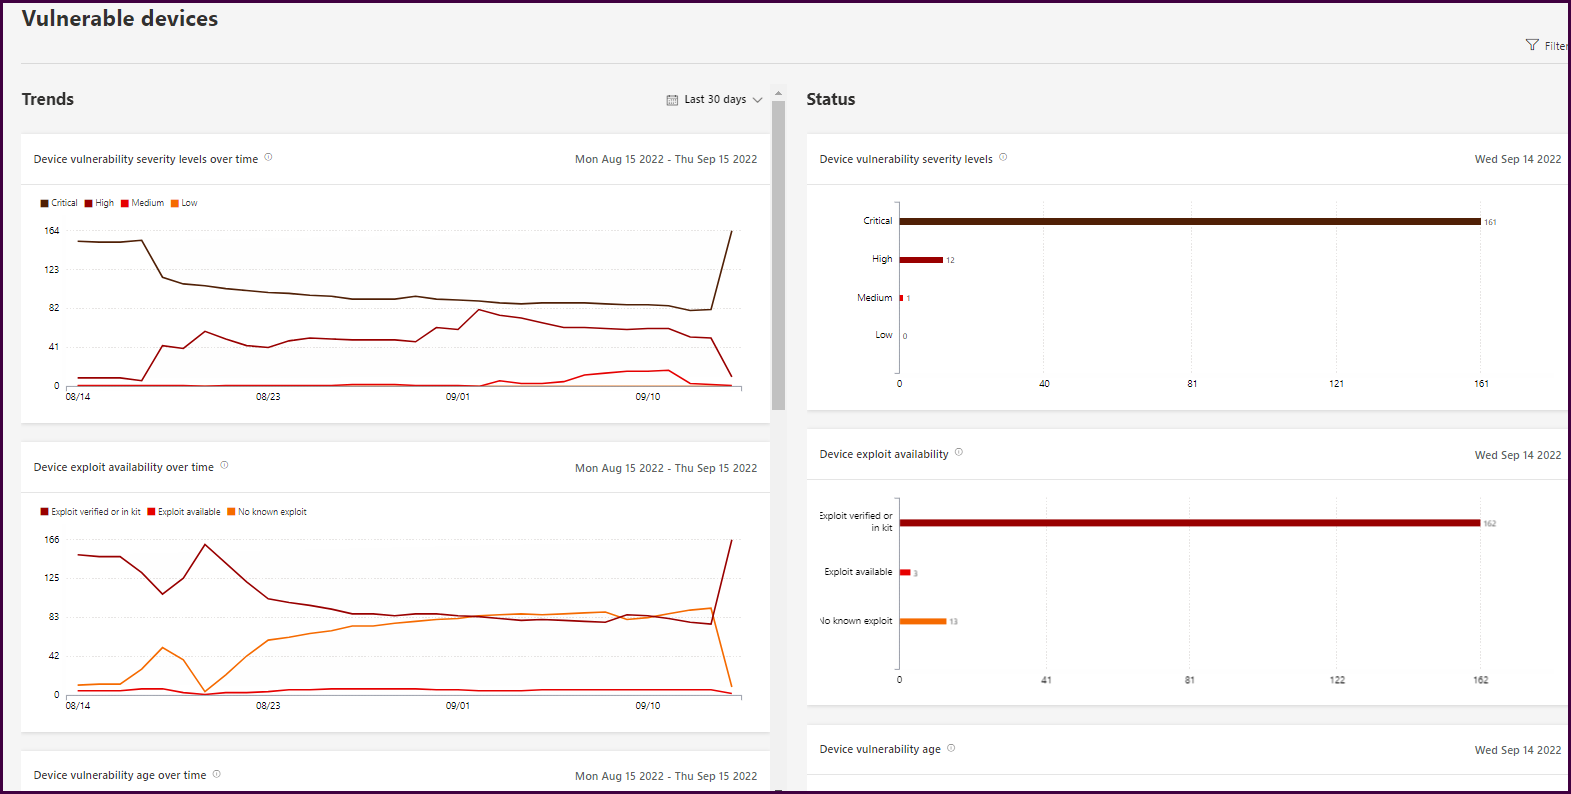The height and width of the screenshot is (794, 1571).
Task: Click the High legend color swatch
Action: coord(89,203)
